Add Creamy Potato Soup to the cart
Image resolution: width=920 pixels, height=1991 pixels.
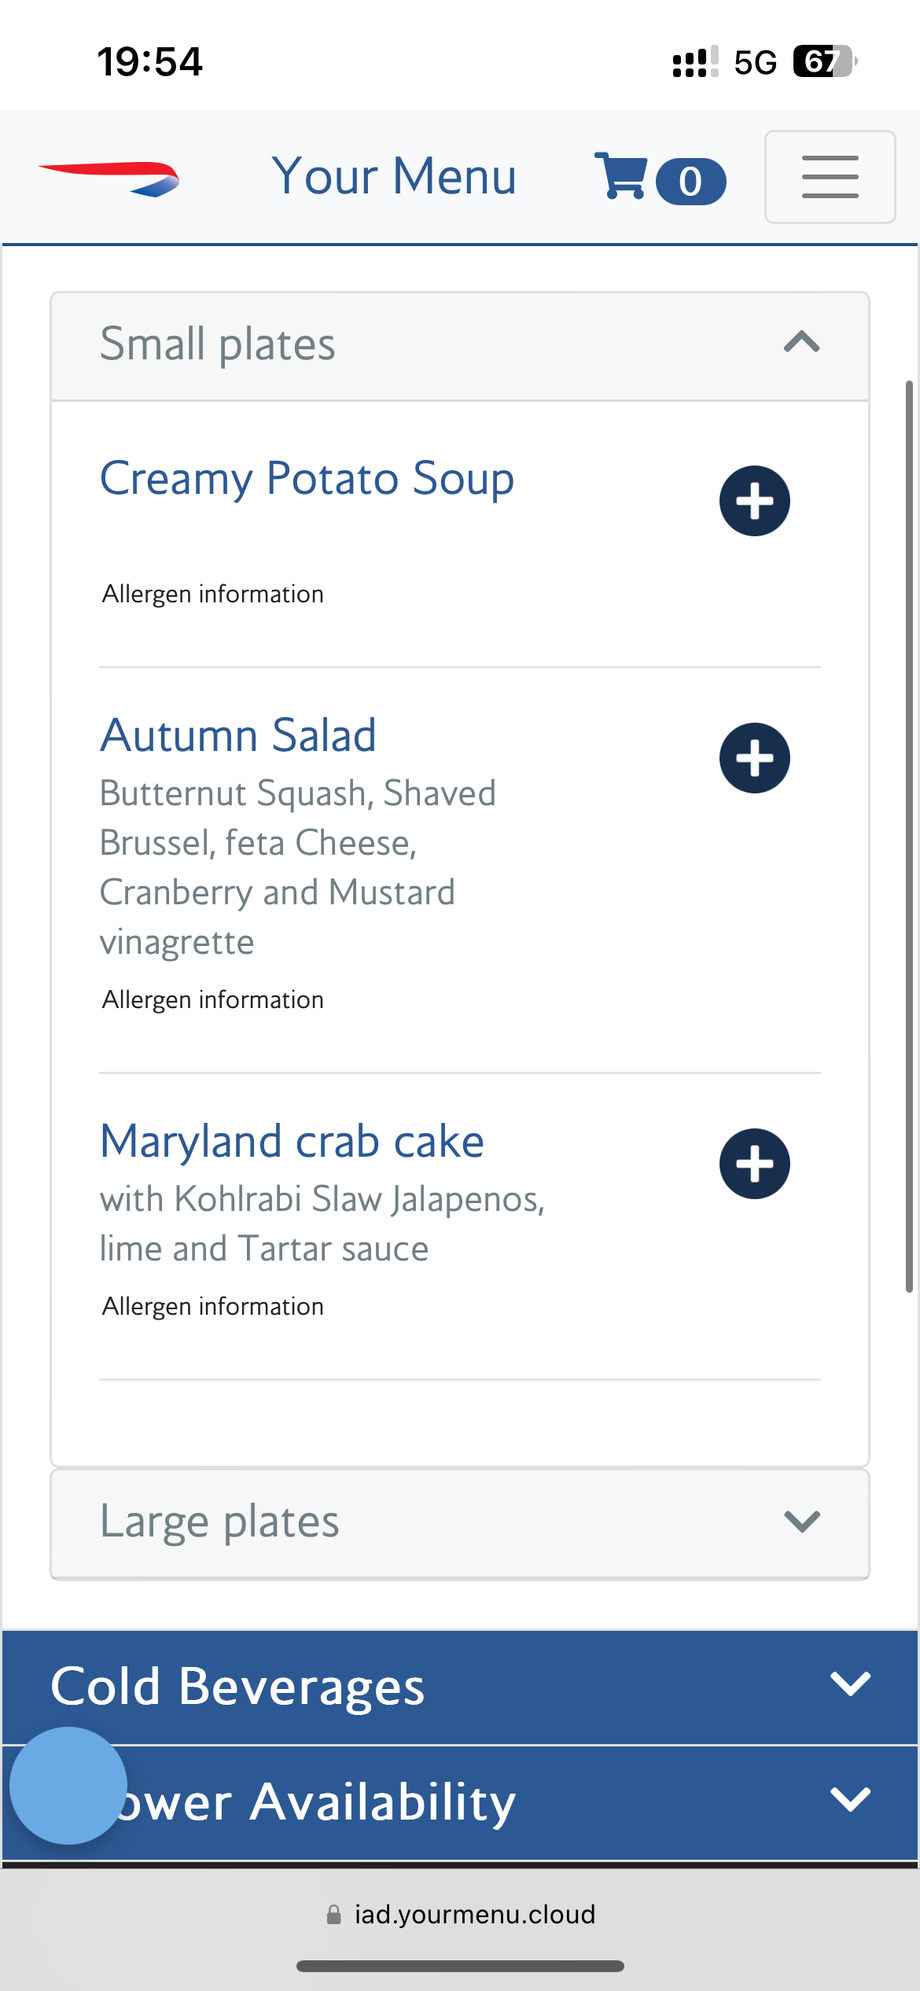(x=754, y=501)
